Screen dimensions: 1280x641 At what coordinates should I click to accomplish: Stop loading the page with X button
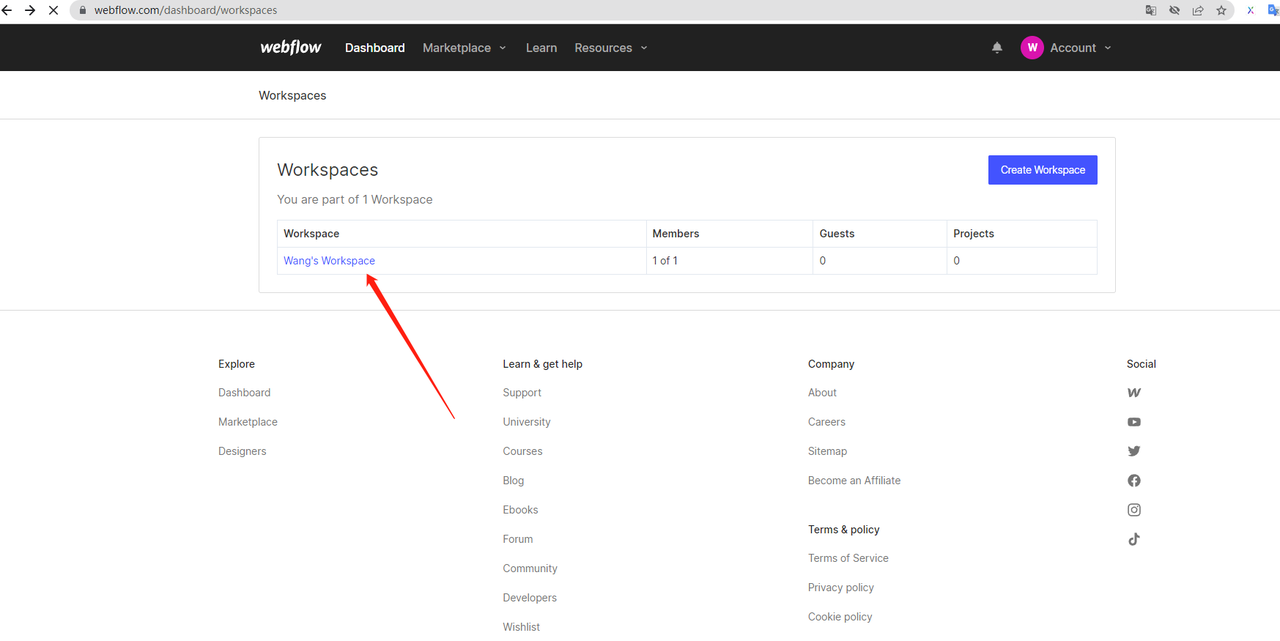(x=54, y=10)
